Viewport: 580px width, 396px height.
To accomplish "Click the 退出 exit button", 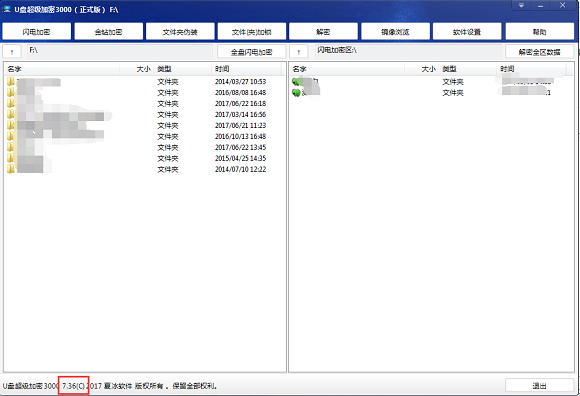I will point(539,386).
